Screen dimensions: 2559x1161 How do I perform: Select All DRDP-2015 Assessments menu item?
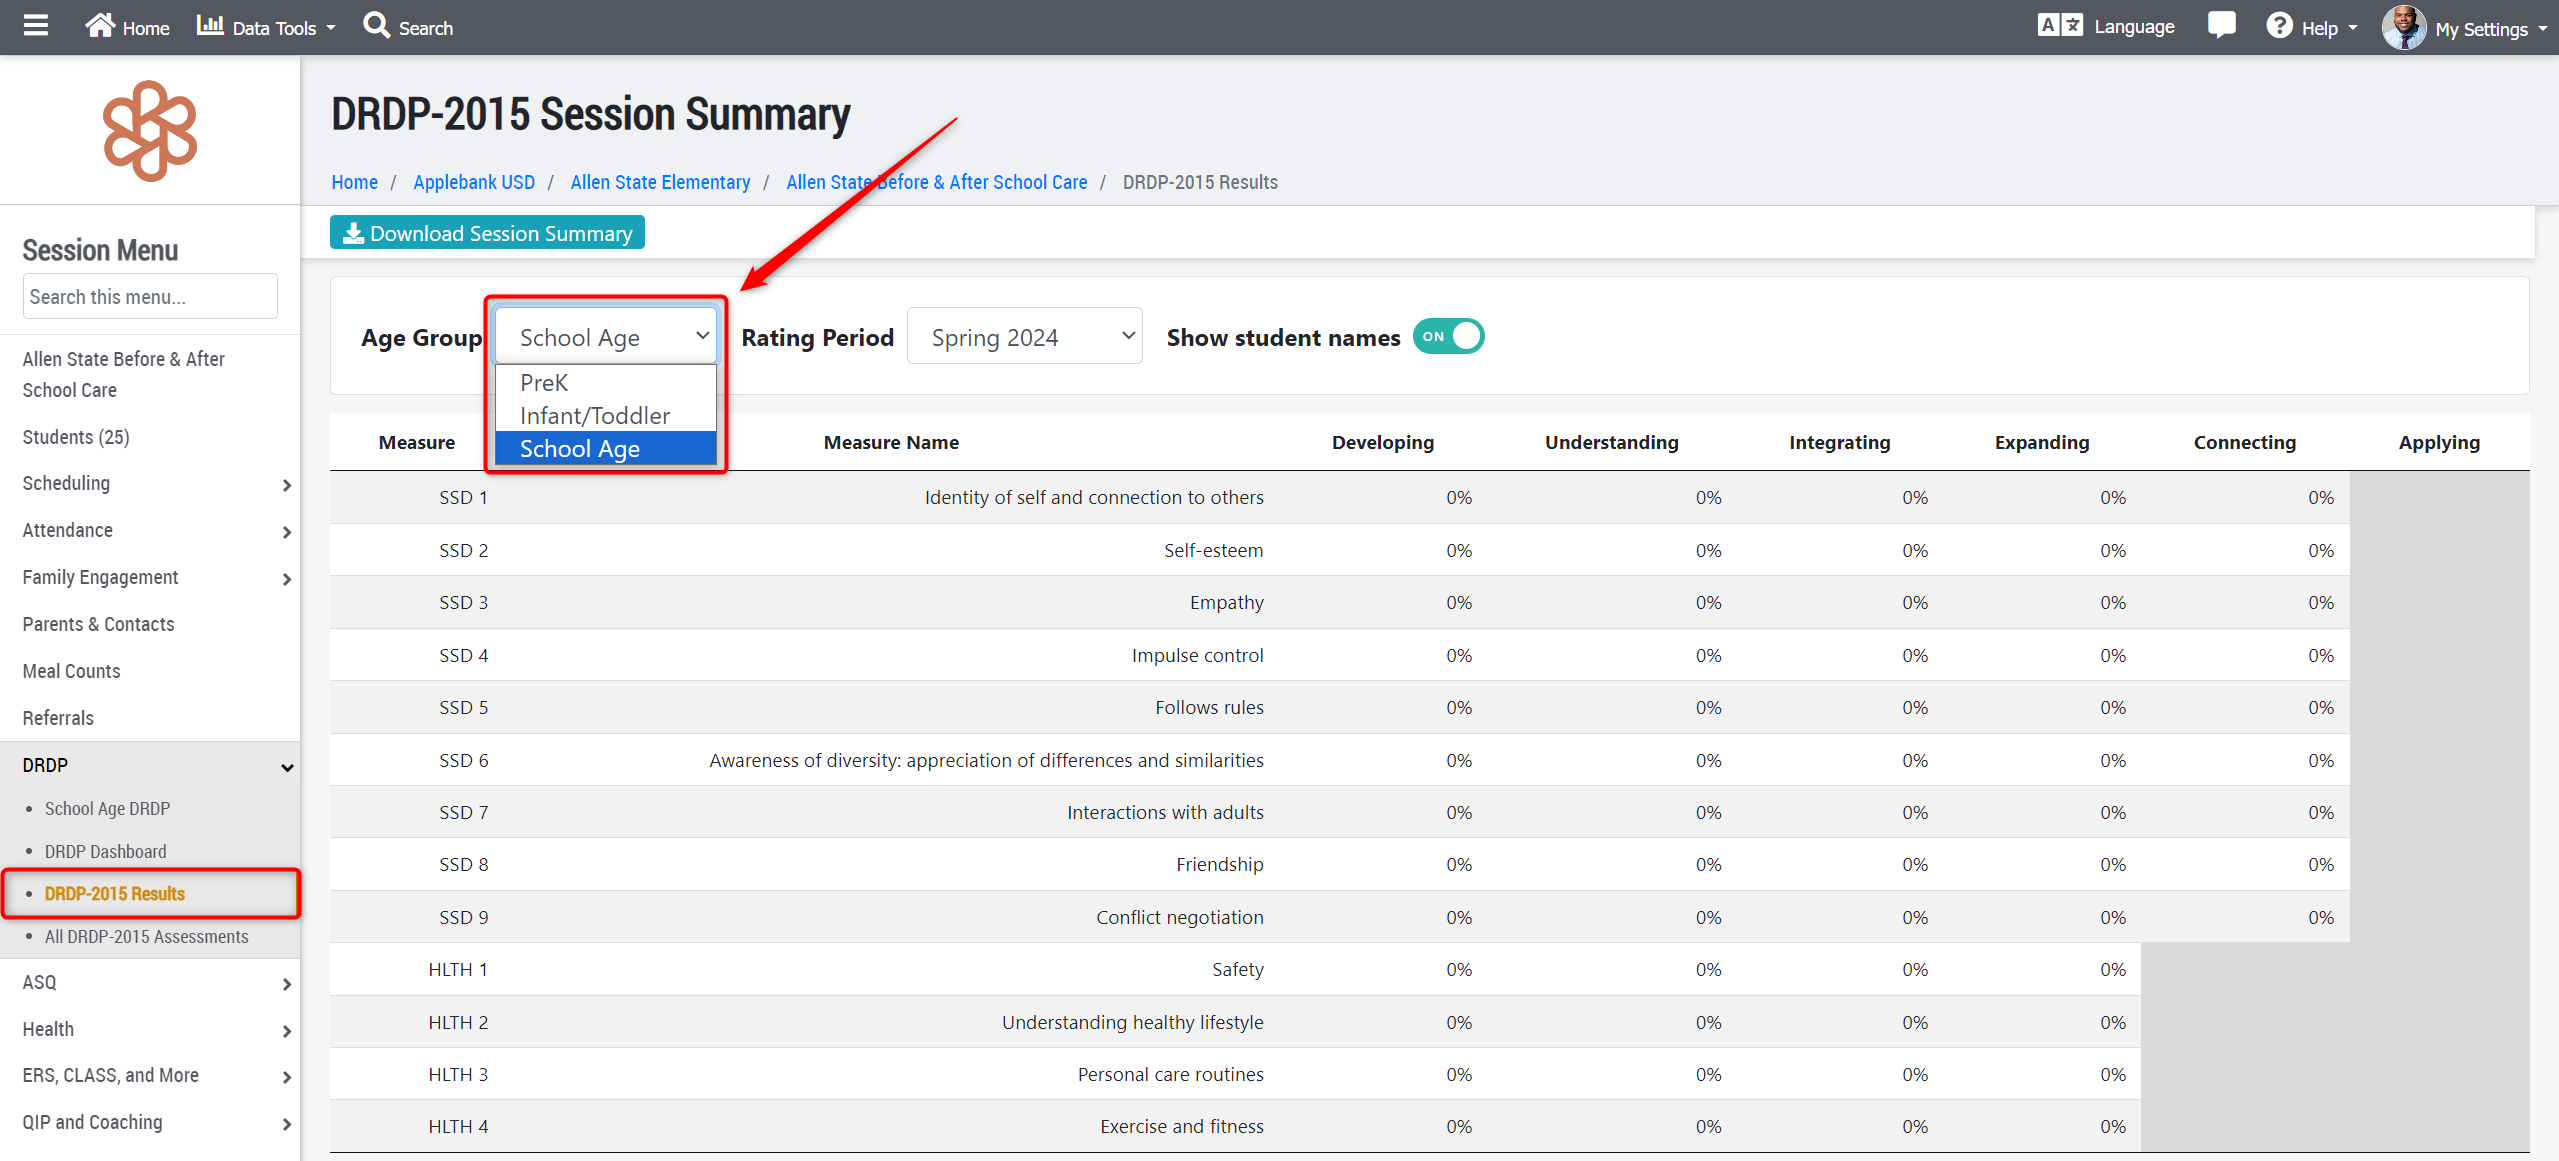(x=146, y=937)
